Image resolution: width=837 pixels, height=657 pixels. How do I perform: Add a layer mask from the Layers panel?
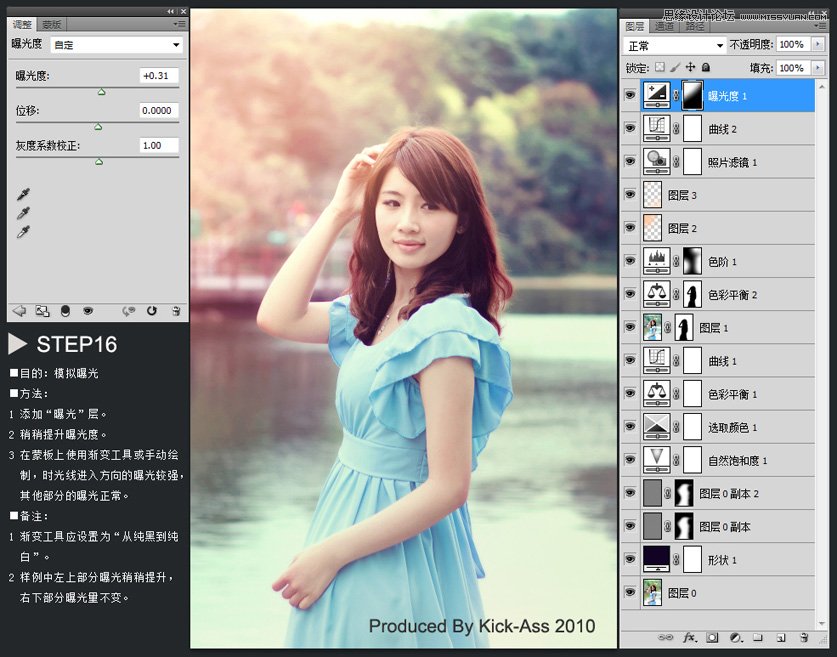(x=712, y=638)
